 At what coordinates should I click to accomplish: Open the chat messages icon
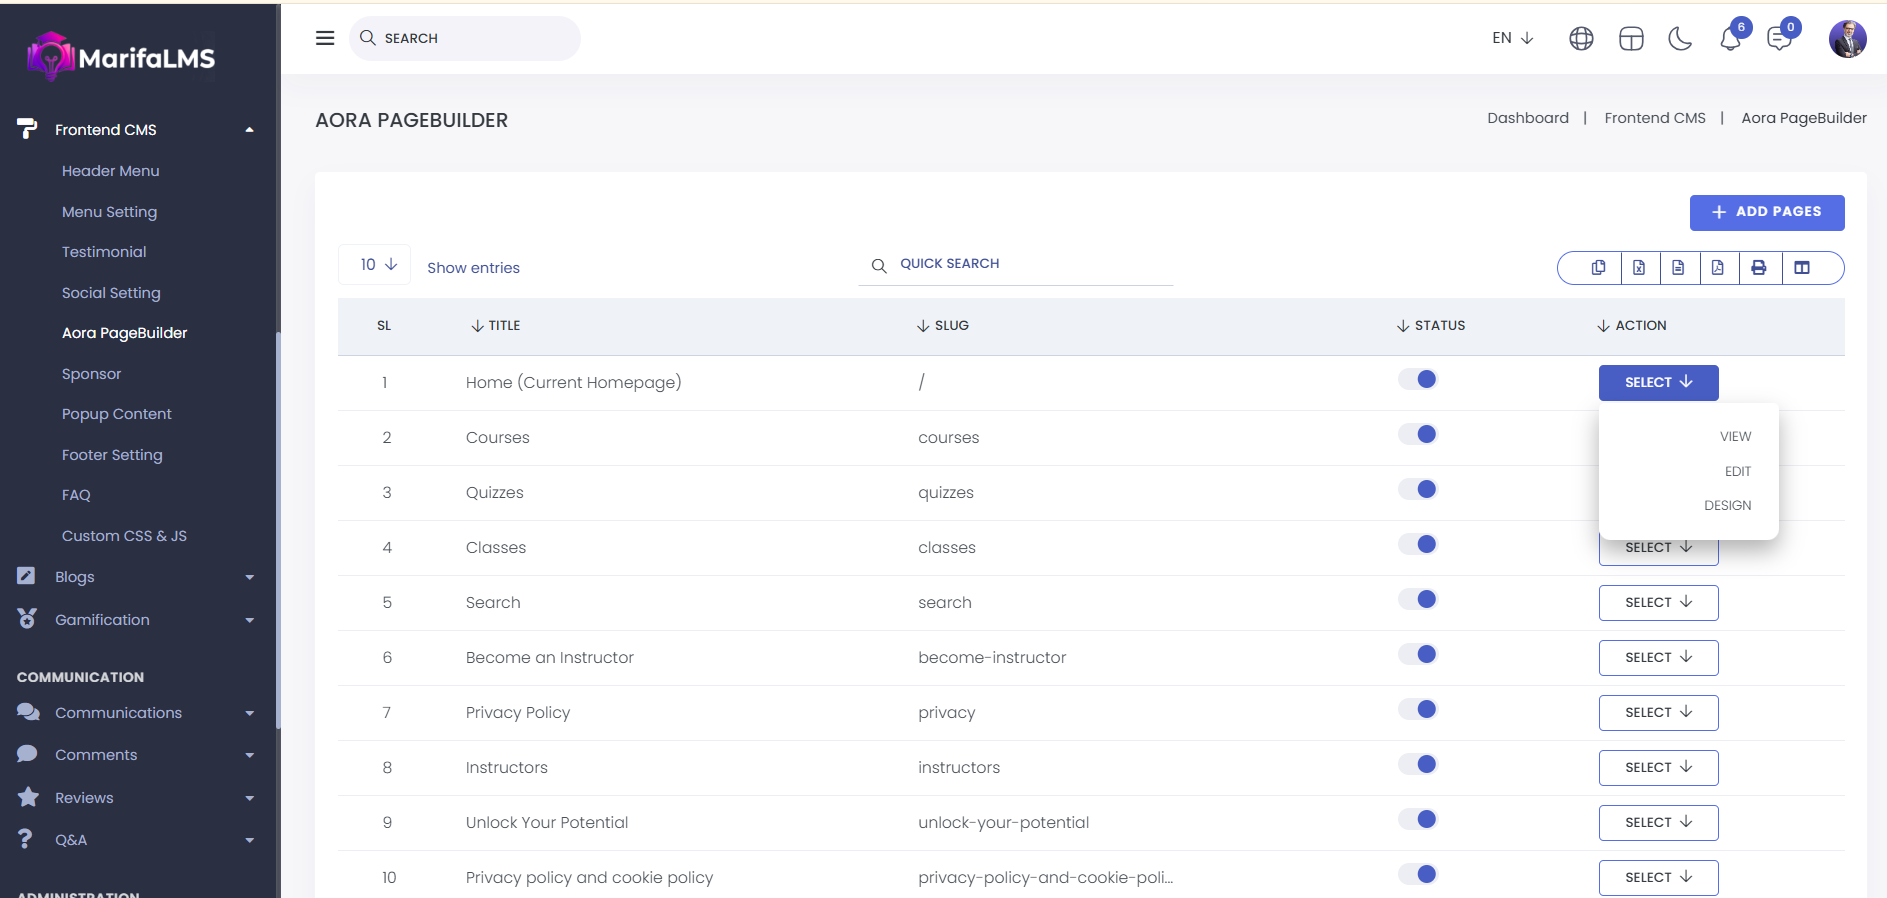(1779, 39)
